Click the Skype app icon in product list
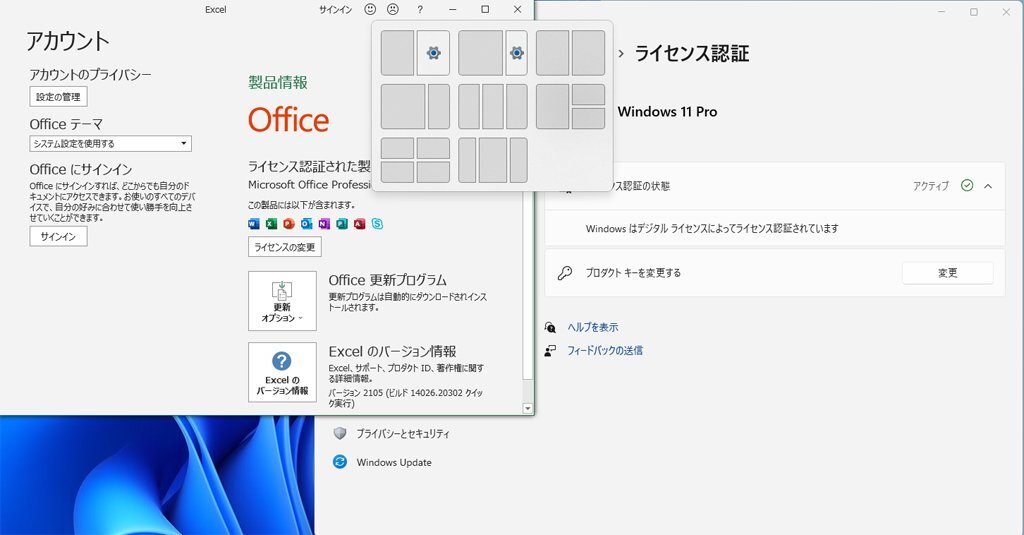 tap(377, 224)
